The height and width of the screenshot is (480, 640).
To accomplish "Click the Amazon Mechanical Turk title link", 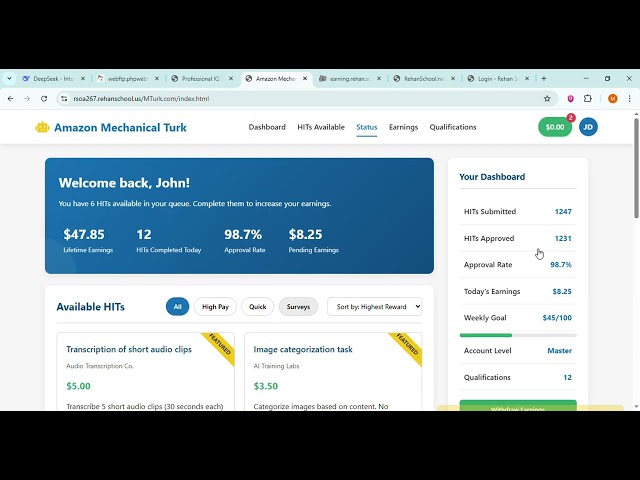I will click(120, 127).
